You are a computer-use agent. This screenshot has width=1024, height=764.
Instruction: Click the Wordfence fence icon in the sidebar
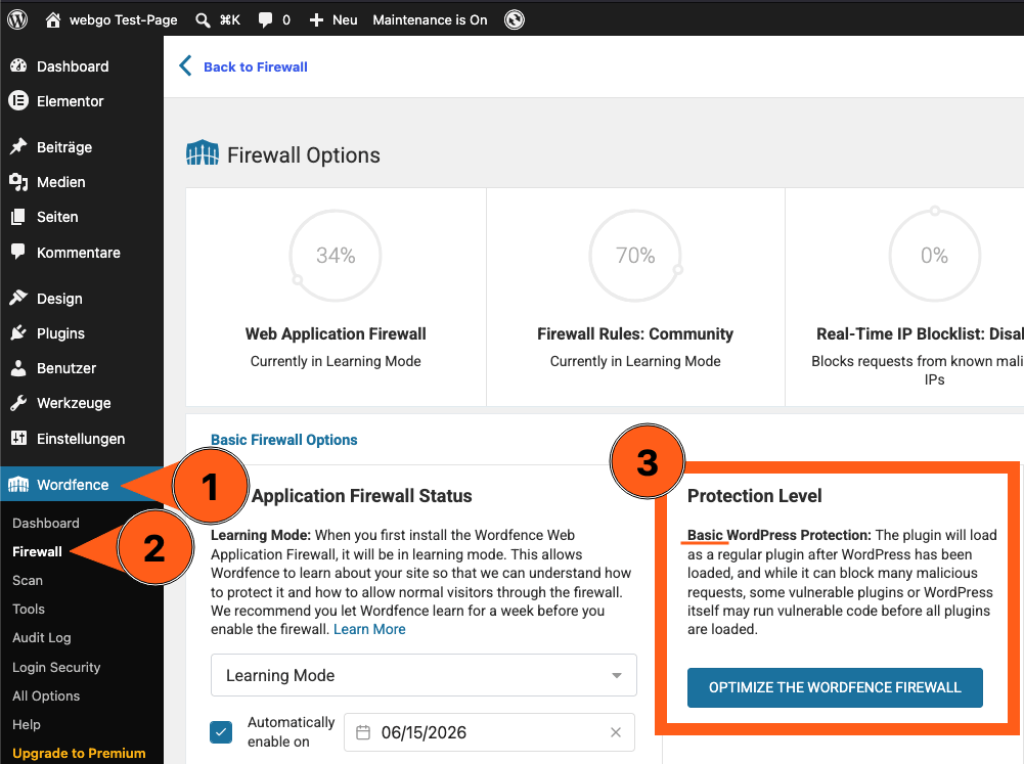point(18,485)
